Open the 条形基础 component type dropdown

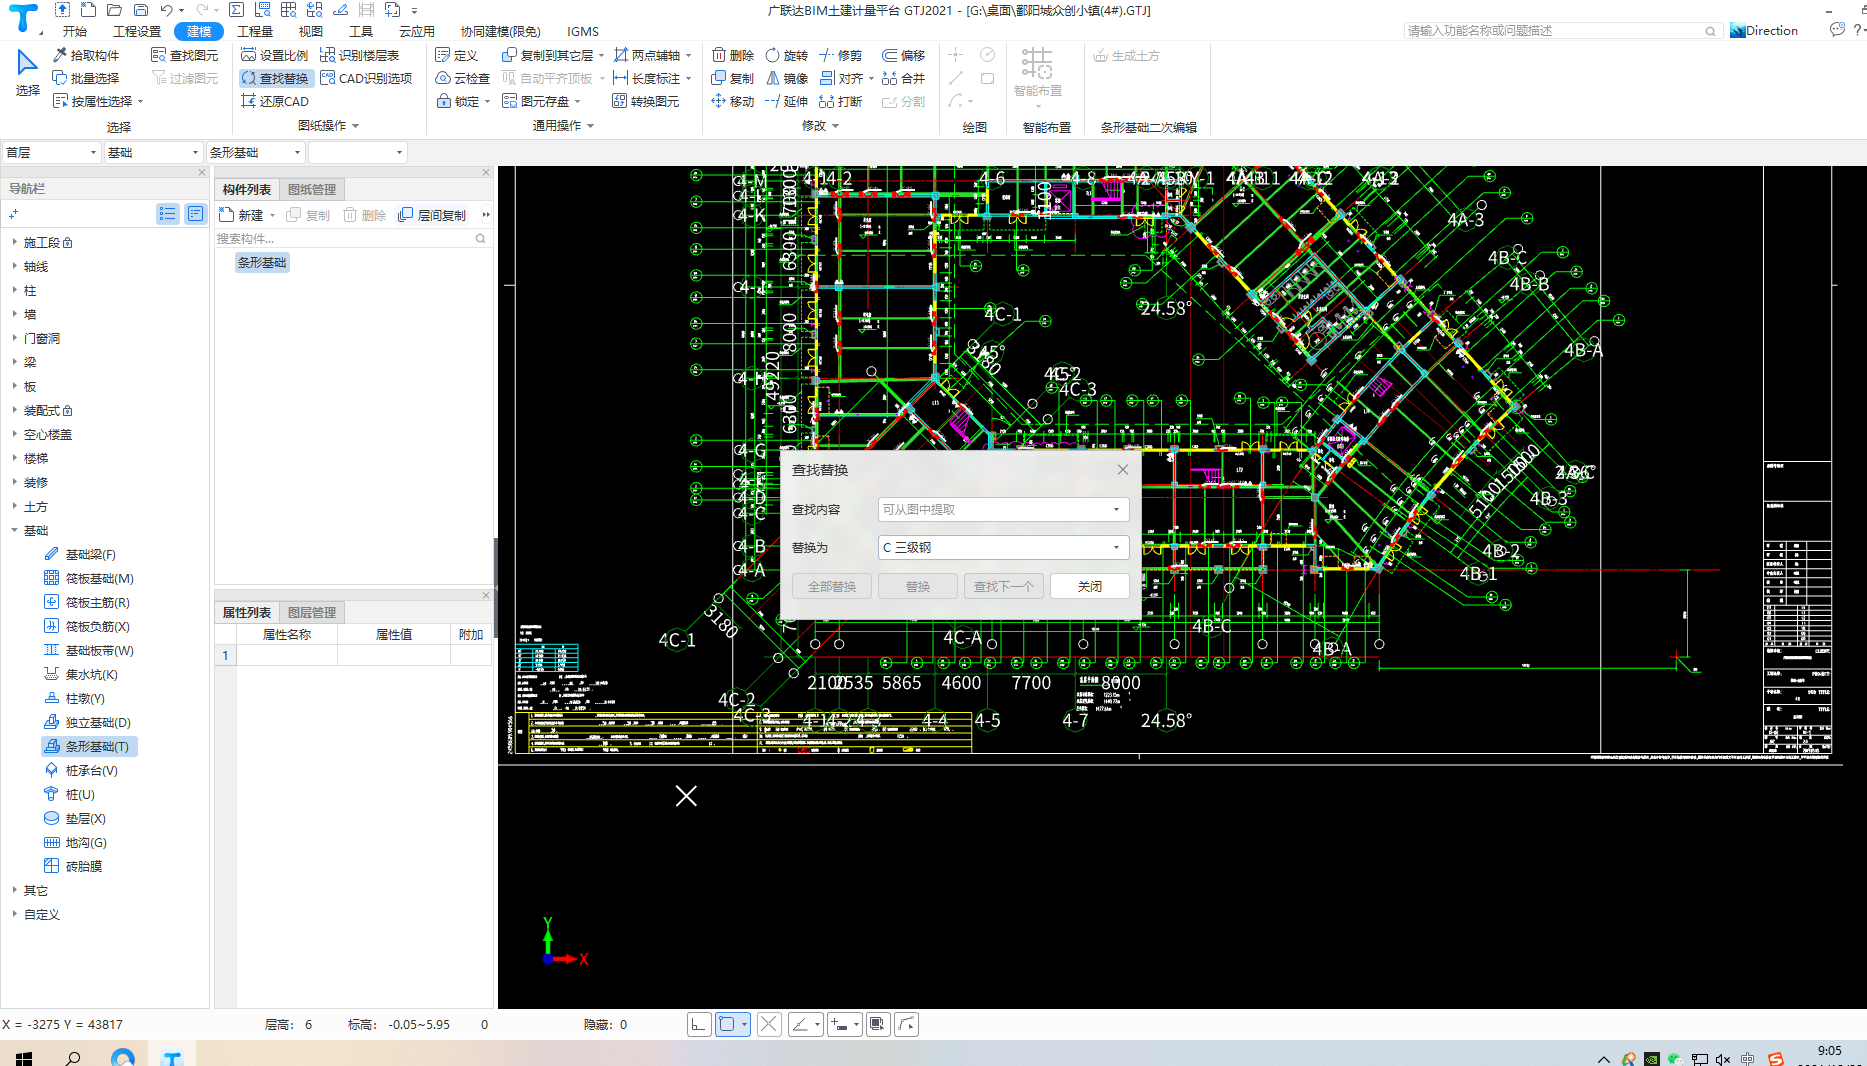tap(256, 152)
